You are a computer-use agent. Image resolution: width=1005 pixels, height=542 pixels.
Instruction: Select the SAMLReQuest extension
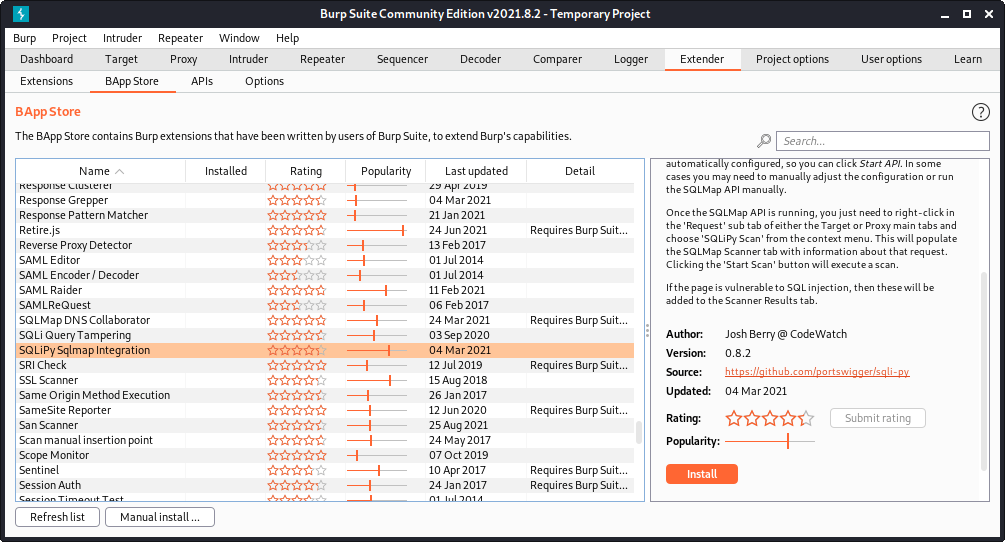(x=325, y=305)
